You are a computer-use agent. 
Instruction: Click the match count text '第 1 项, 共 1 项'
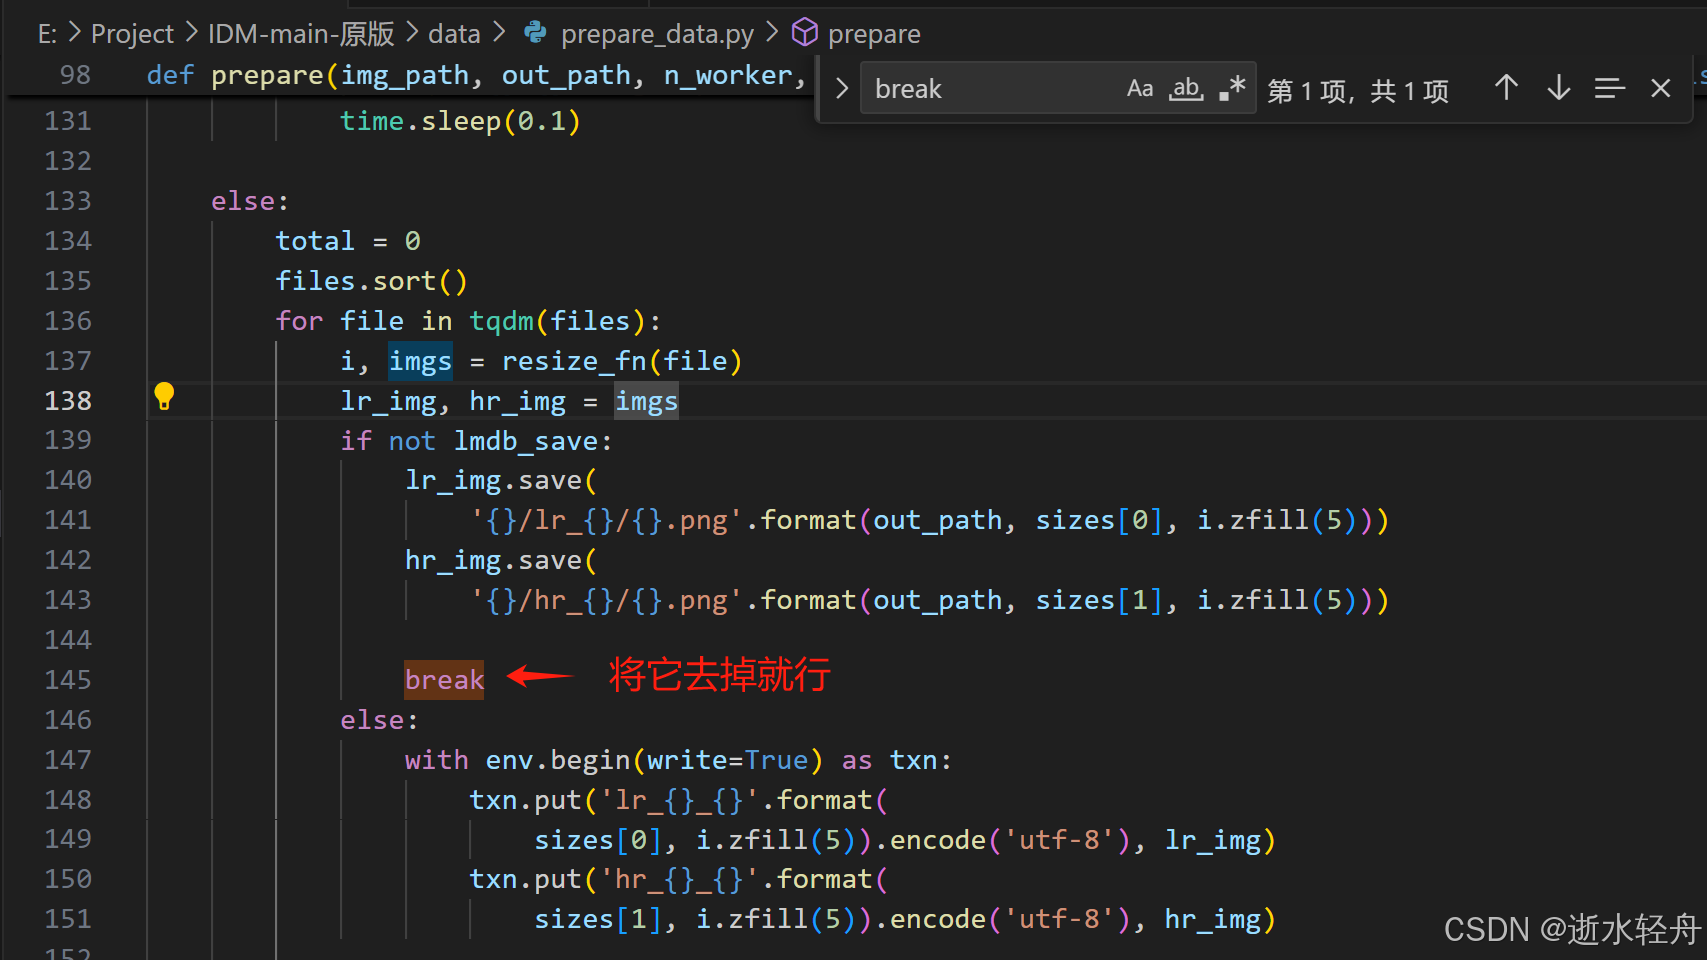[x=1358, y=91]
